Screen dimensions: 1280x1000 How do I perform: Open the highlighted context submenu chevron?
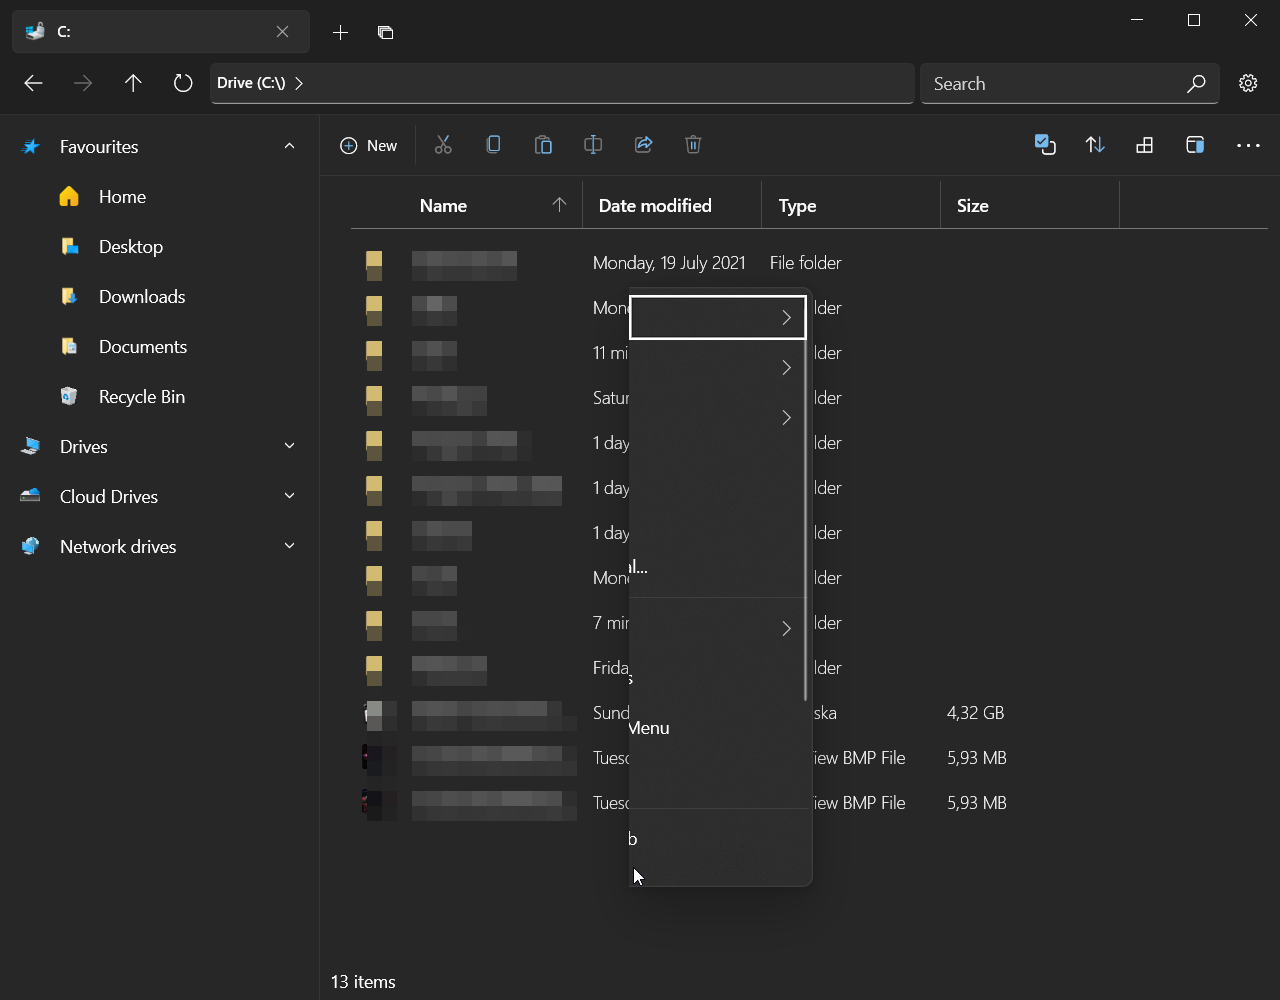(786, 317)
